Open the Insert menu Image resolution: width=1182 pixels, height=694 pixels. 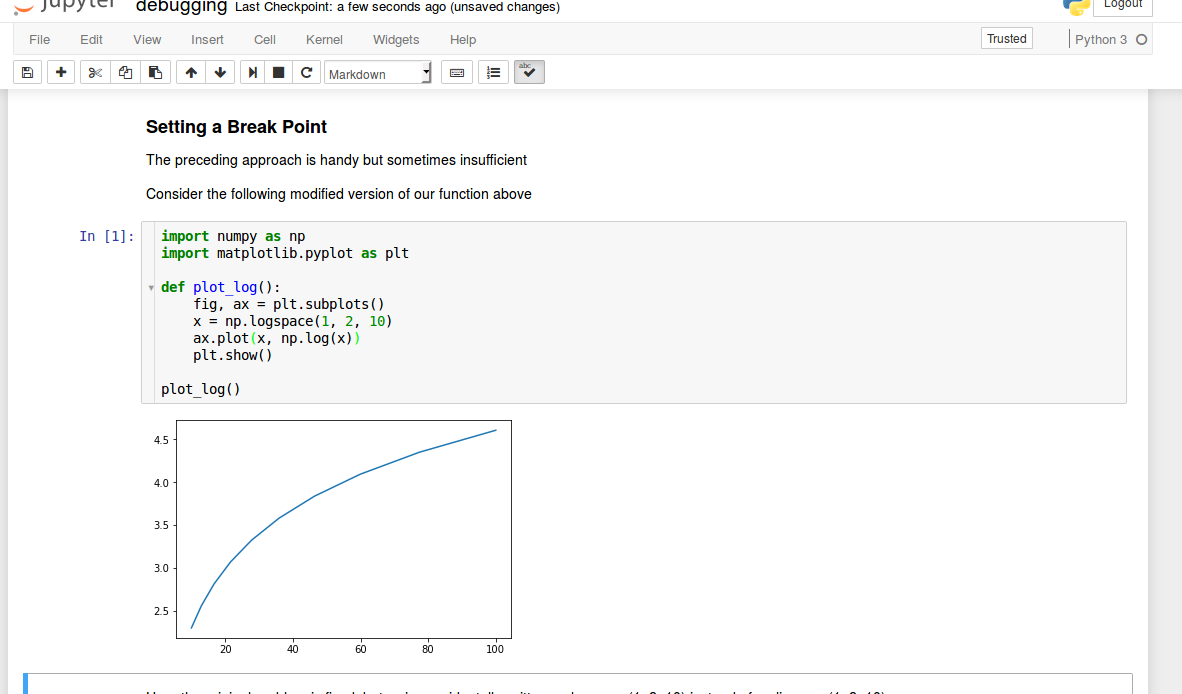(x=207, y=40)
